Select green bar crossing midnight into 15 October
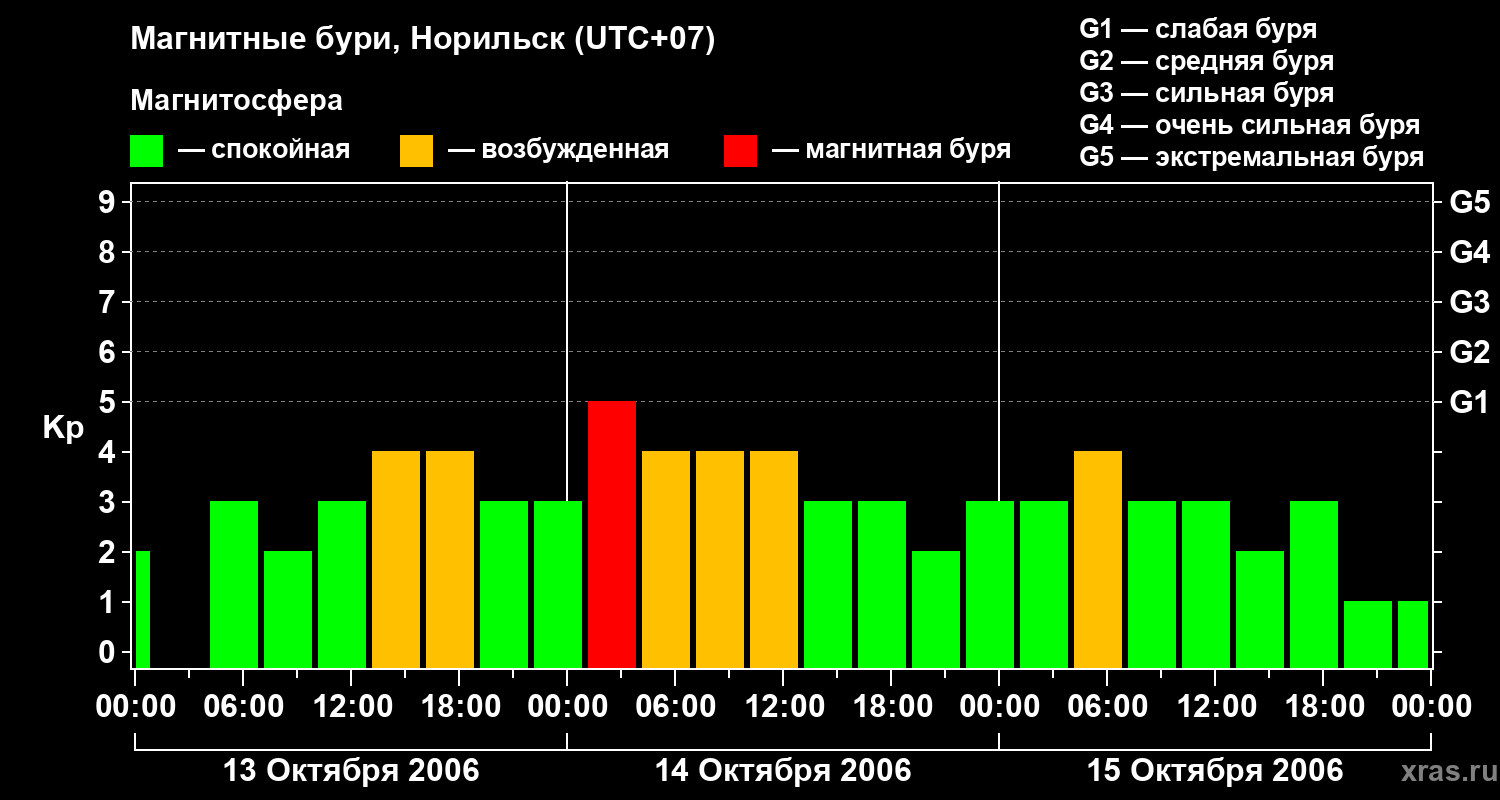1500x800 pixels. 990,584
